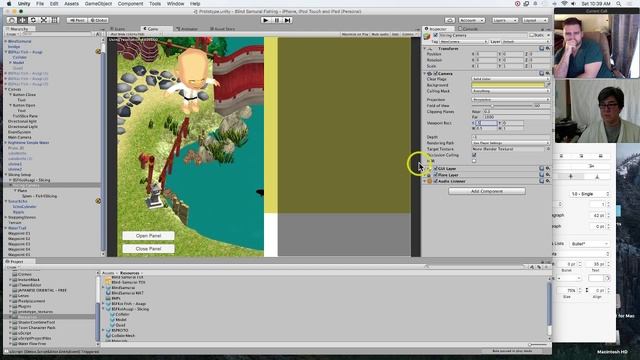The width and height of the screenshot is (640, 360).
Task: Open the File menu
Action: coord(40,4)
